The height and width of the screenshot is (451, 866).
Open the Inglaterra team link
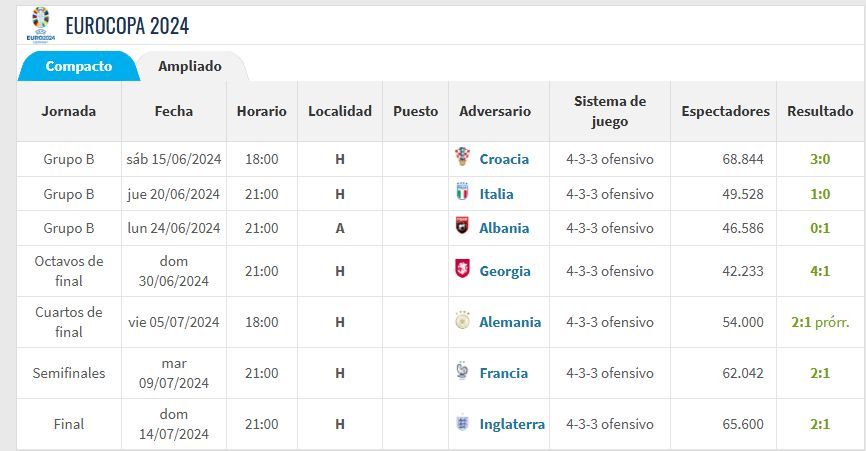512,424
